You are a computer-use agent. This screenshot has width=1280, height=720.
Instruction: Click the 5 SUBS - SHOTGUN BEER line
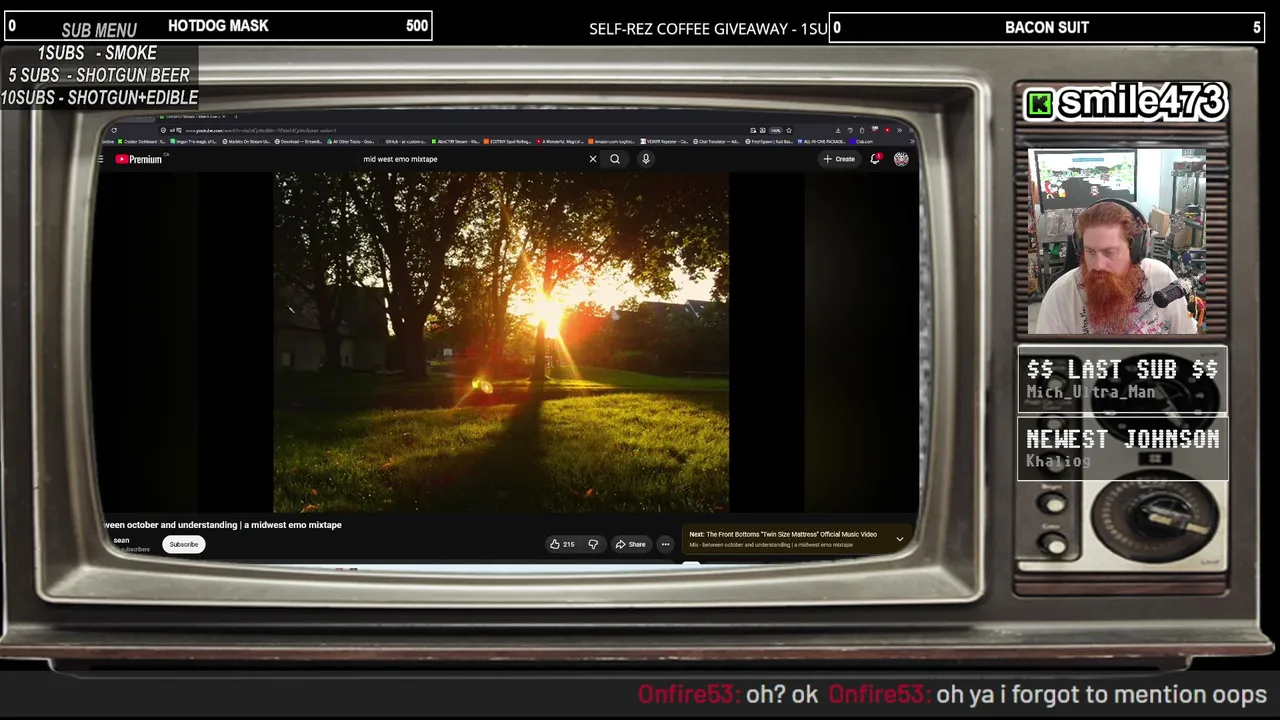click(99, 75)
